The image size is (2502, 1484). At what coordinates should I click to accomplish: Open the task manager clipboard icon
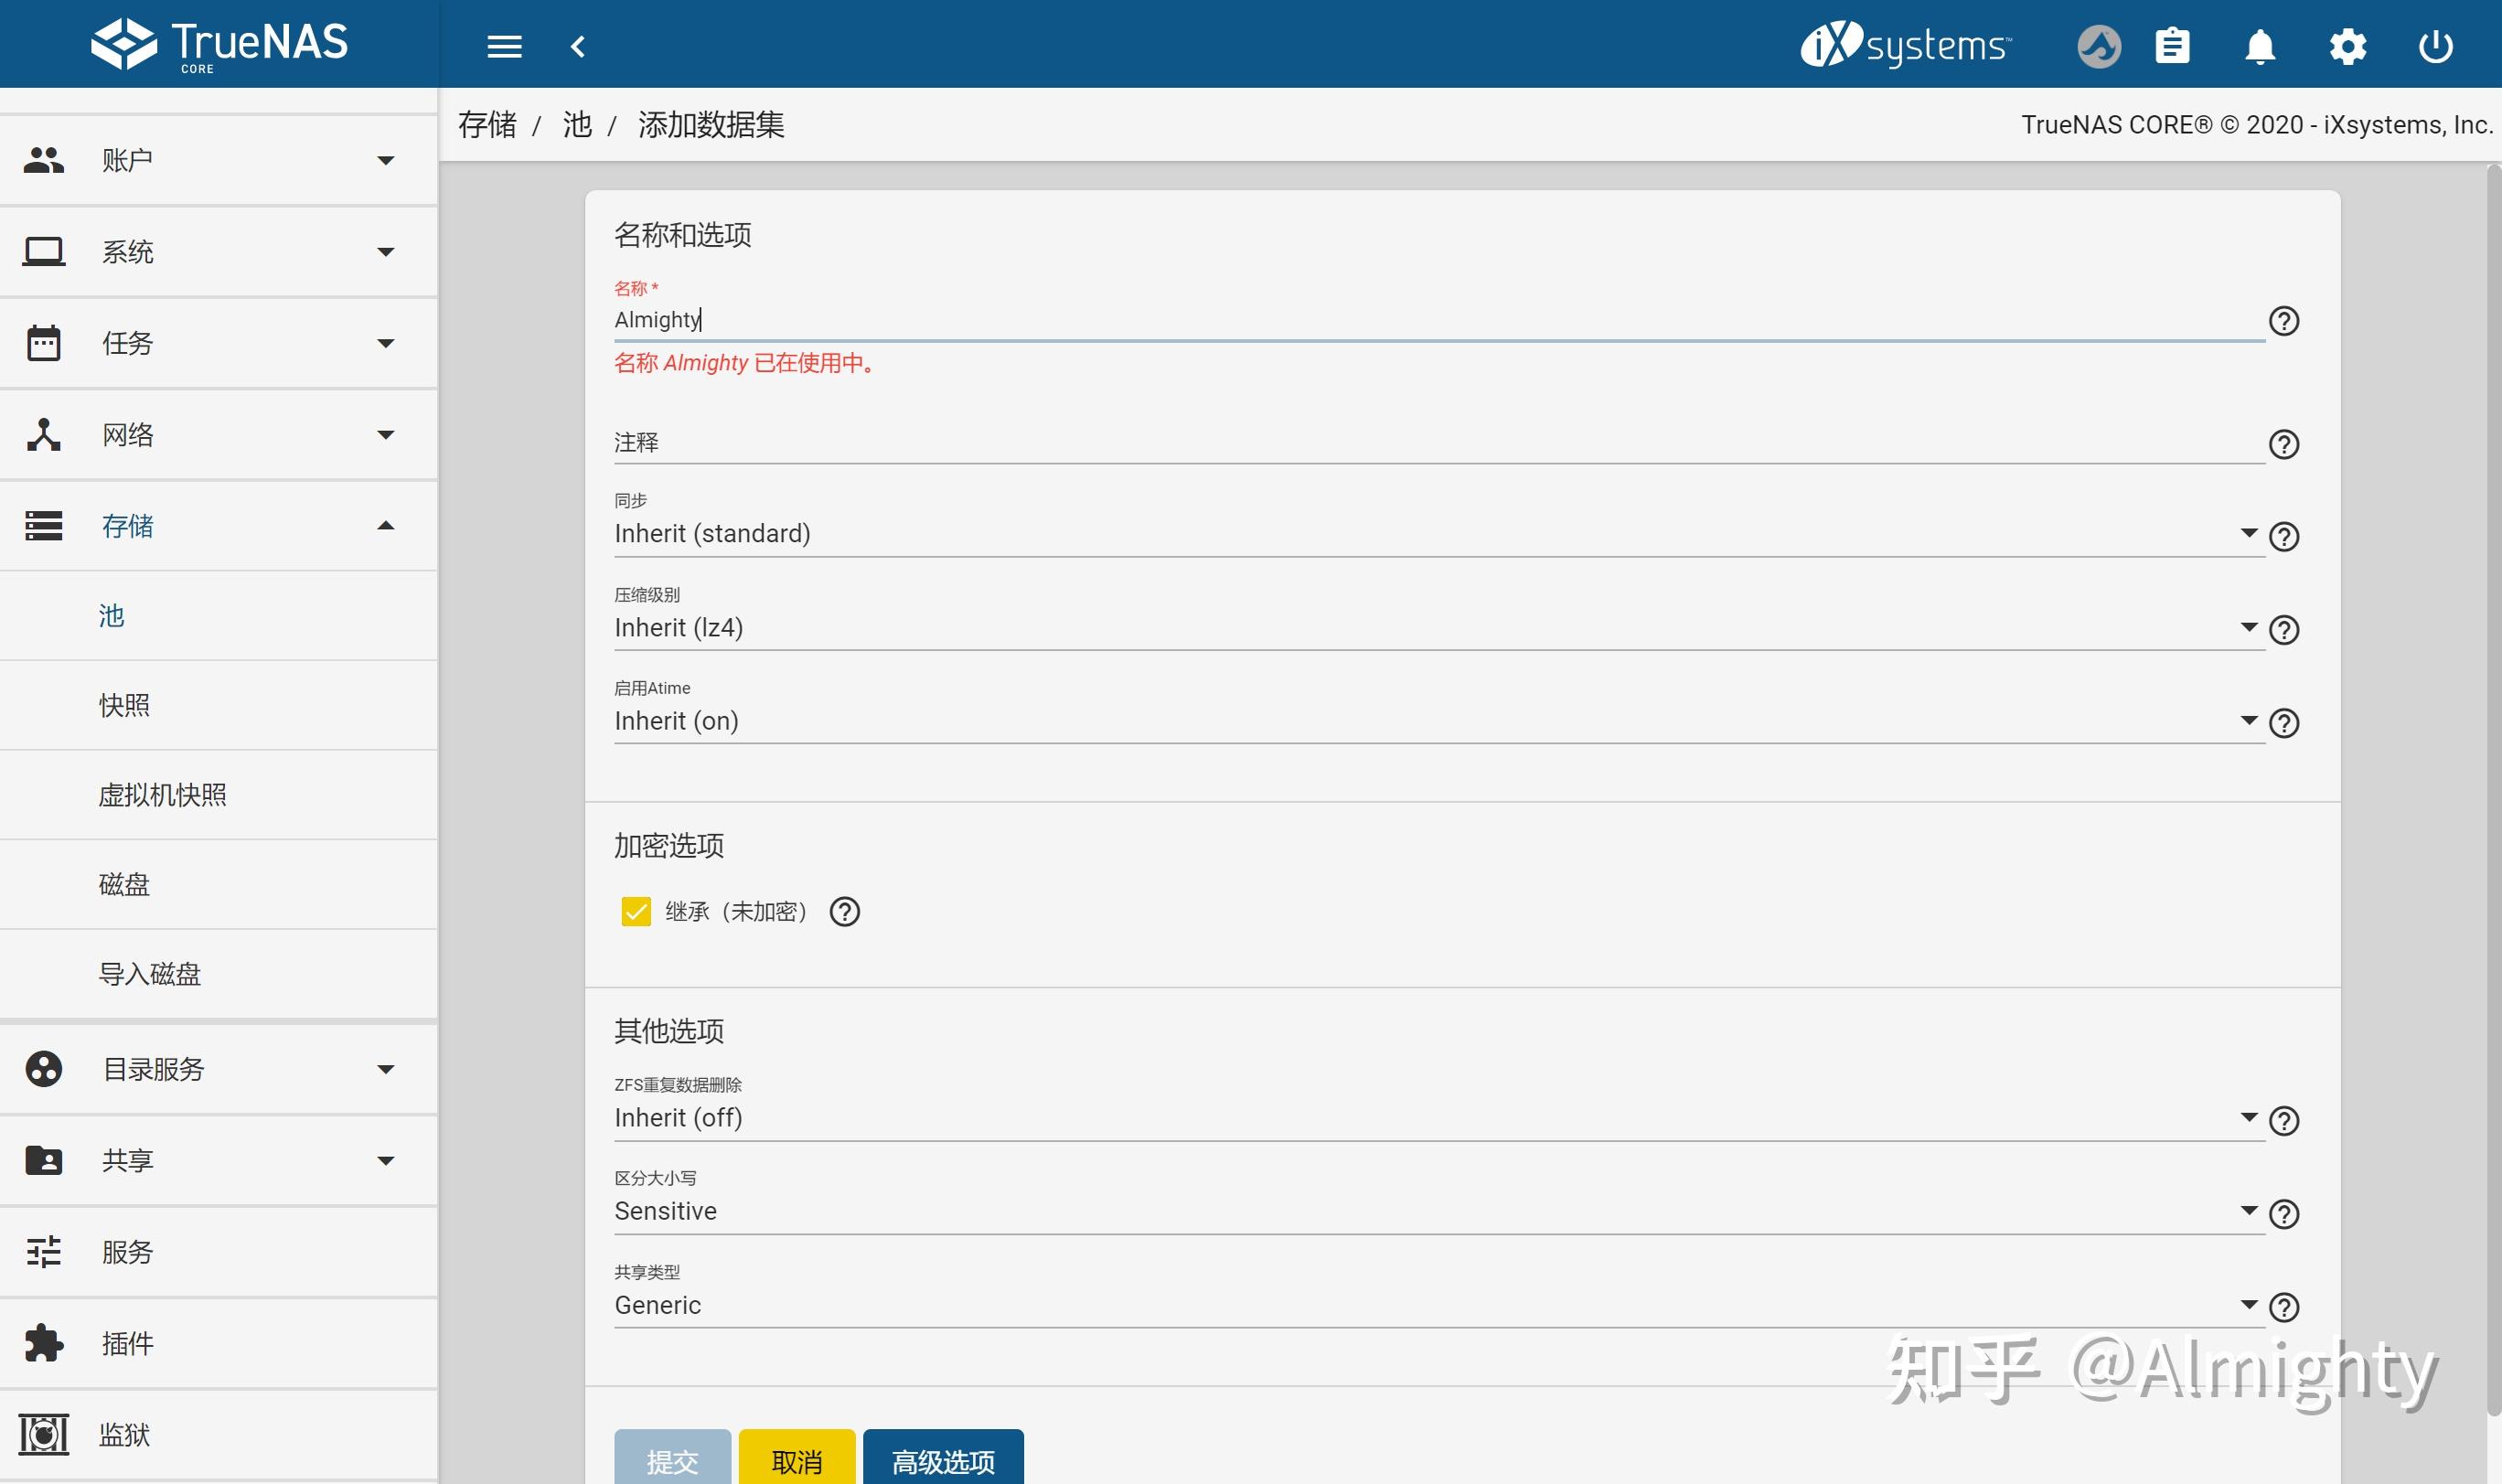pyautogui.click(x=2174, y=46)
